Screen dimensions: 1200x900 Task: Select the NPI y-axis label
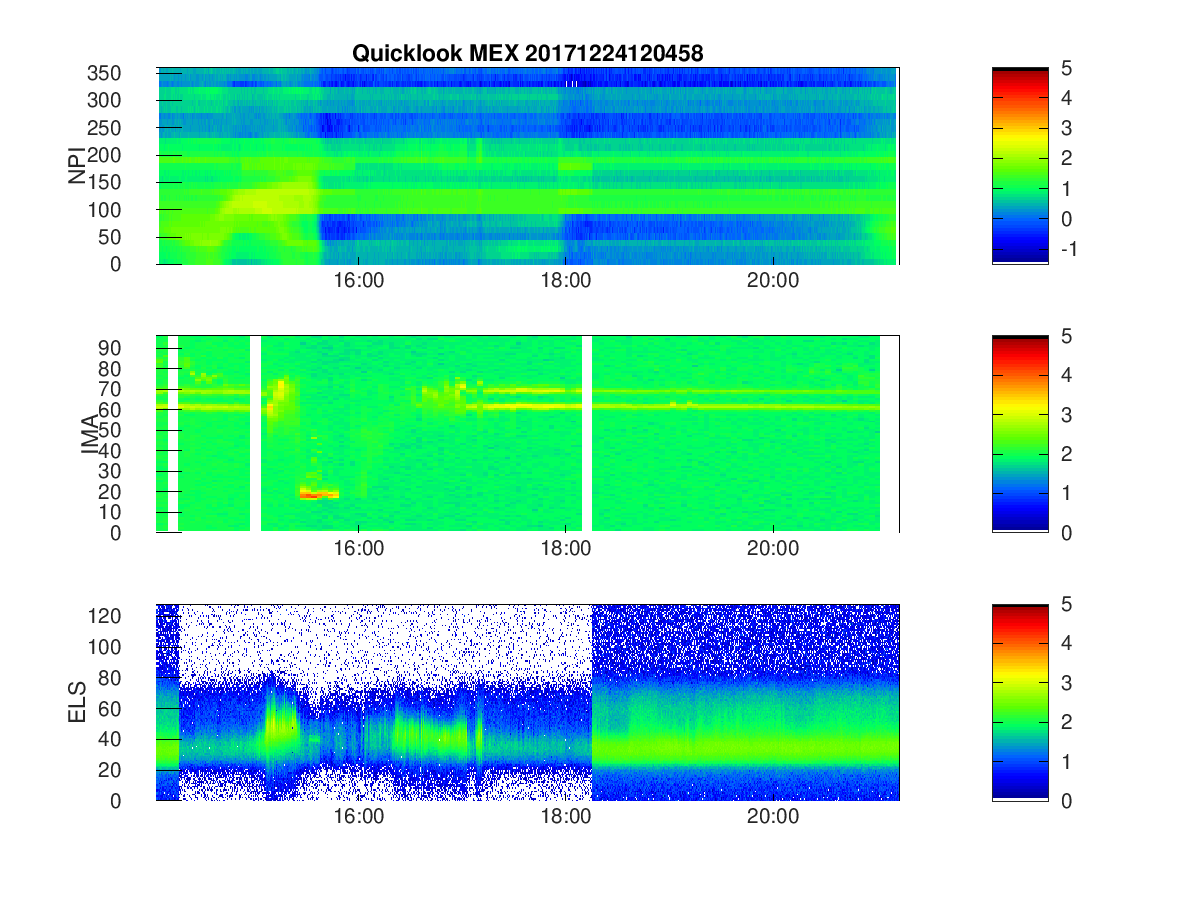pyautogui.click(x=77, y=166)
